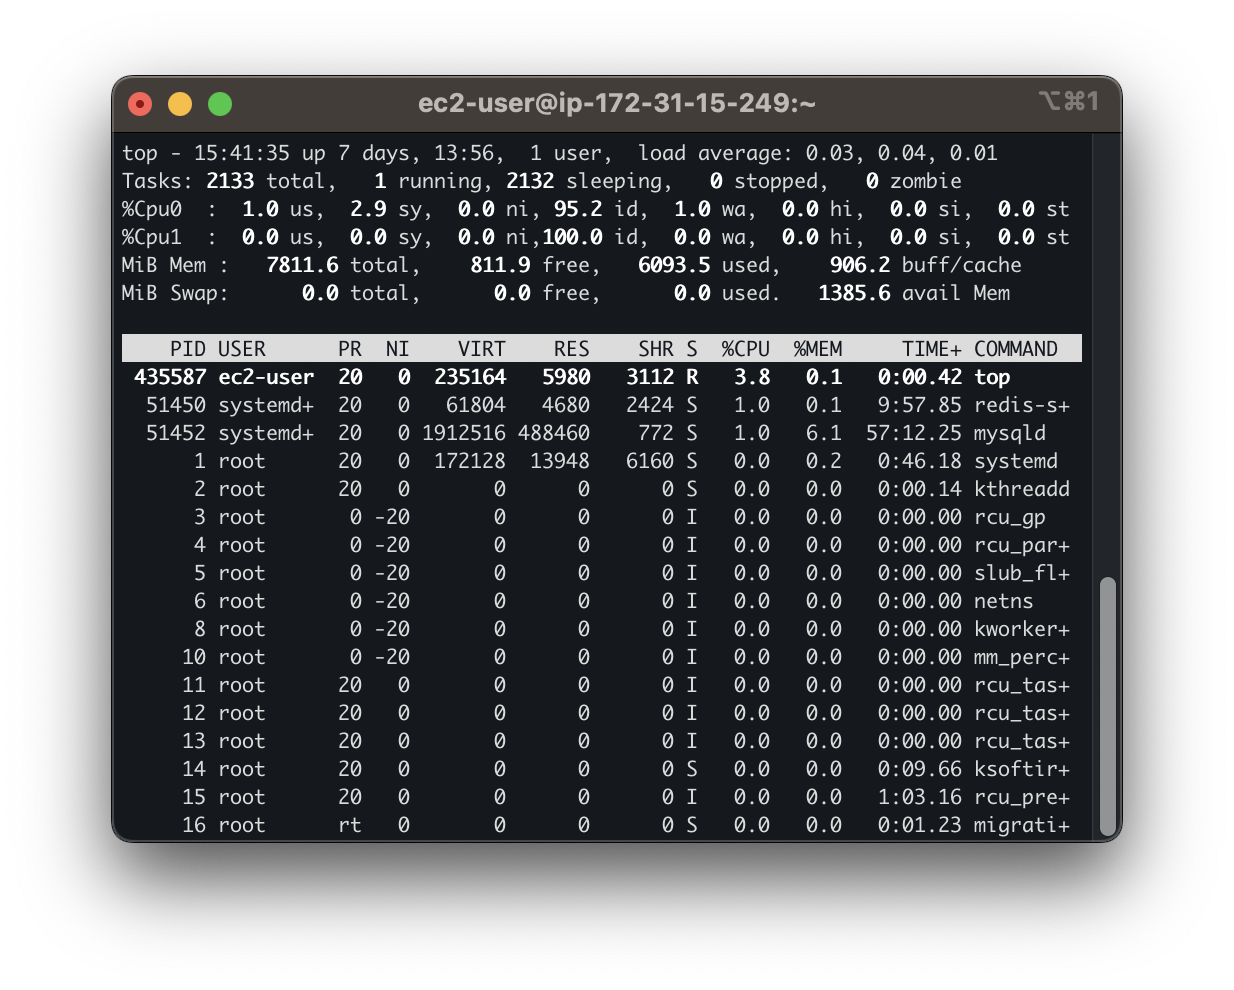This screenshot has width=1234, height=990.
Task: Click the COMMAND column header
Action: tap(1017, 348)
